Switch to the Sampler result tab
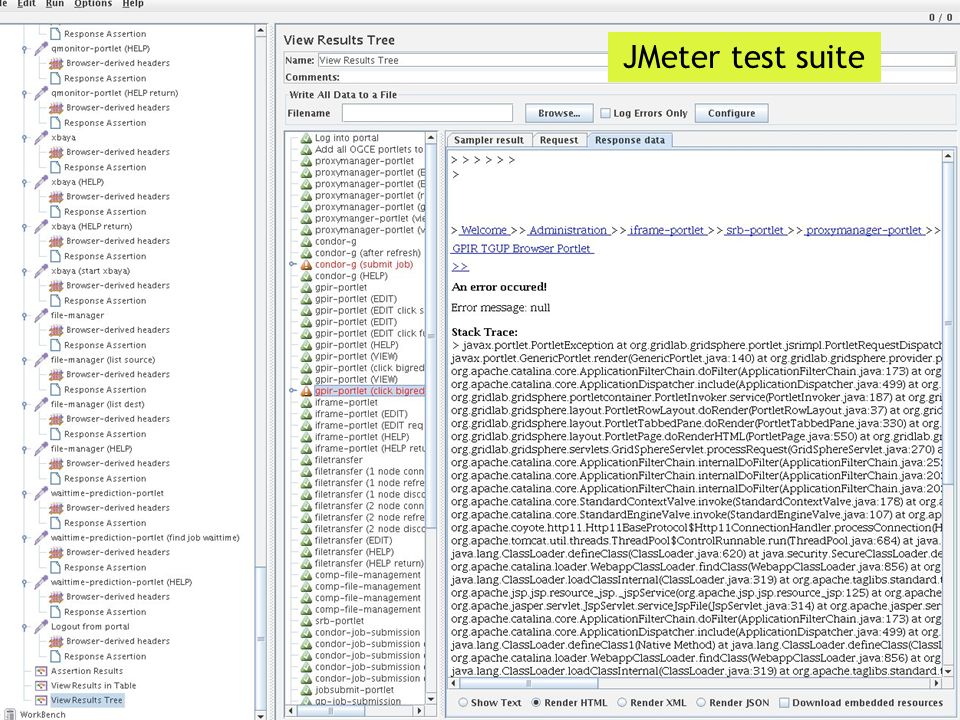The width and height of the screenshot is (960, 720). tap(489, 140)
